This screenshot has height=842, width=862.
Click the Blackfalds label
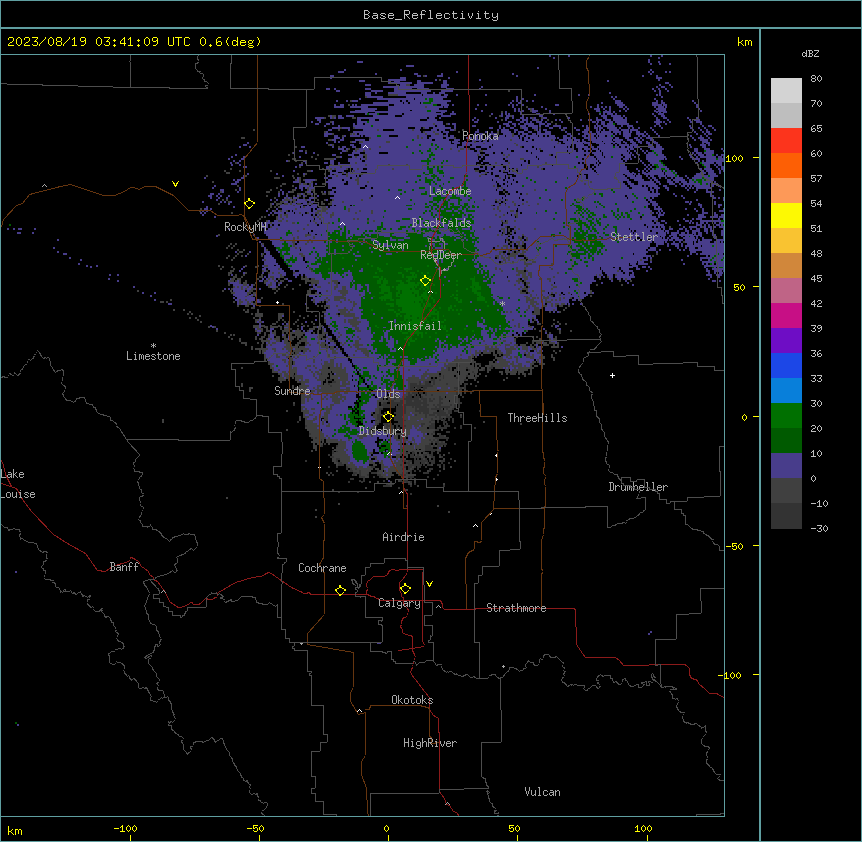tap(441, 223)
